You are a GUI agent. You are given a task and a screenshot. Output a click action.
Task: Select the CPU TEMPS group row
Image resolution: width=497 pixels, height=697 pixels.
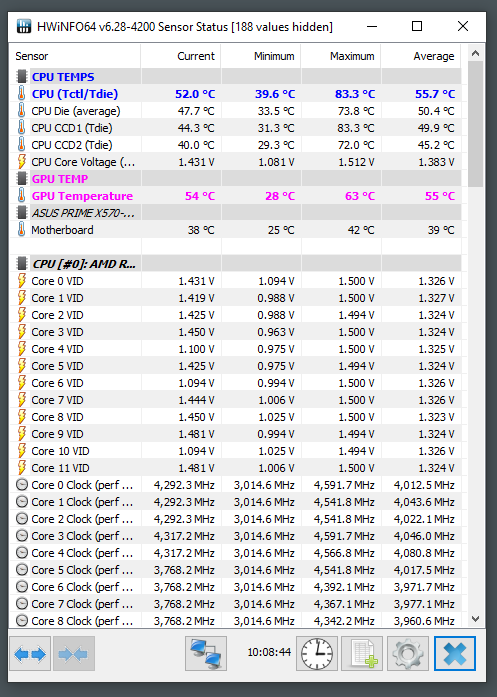click(x=235, y=76)
